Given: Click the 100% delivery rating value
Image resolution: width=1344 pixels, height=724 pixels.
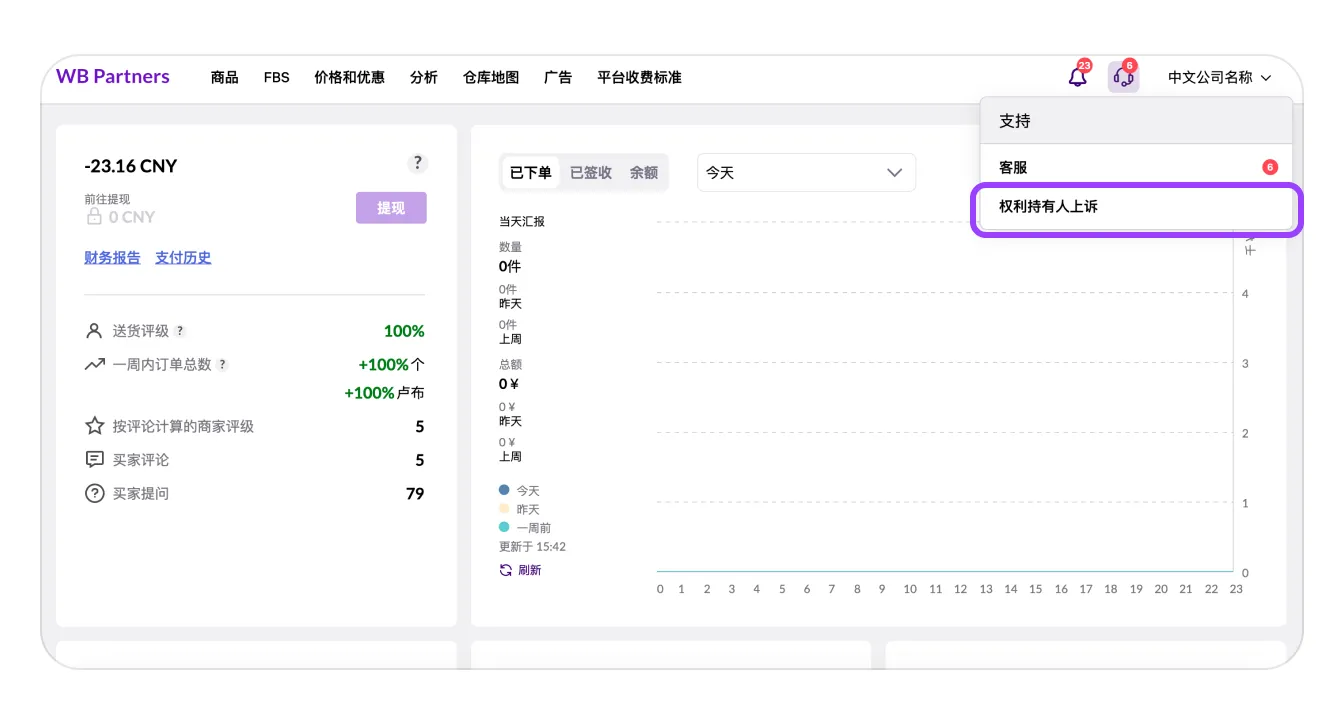Looking at the screenshot, I should click(404, 331).
